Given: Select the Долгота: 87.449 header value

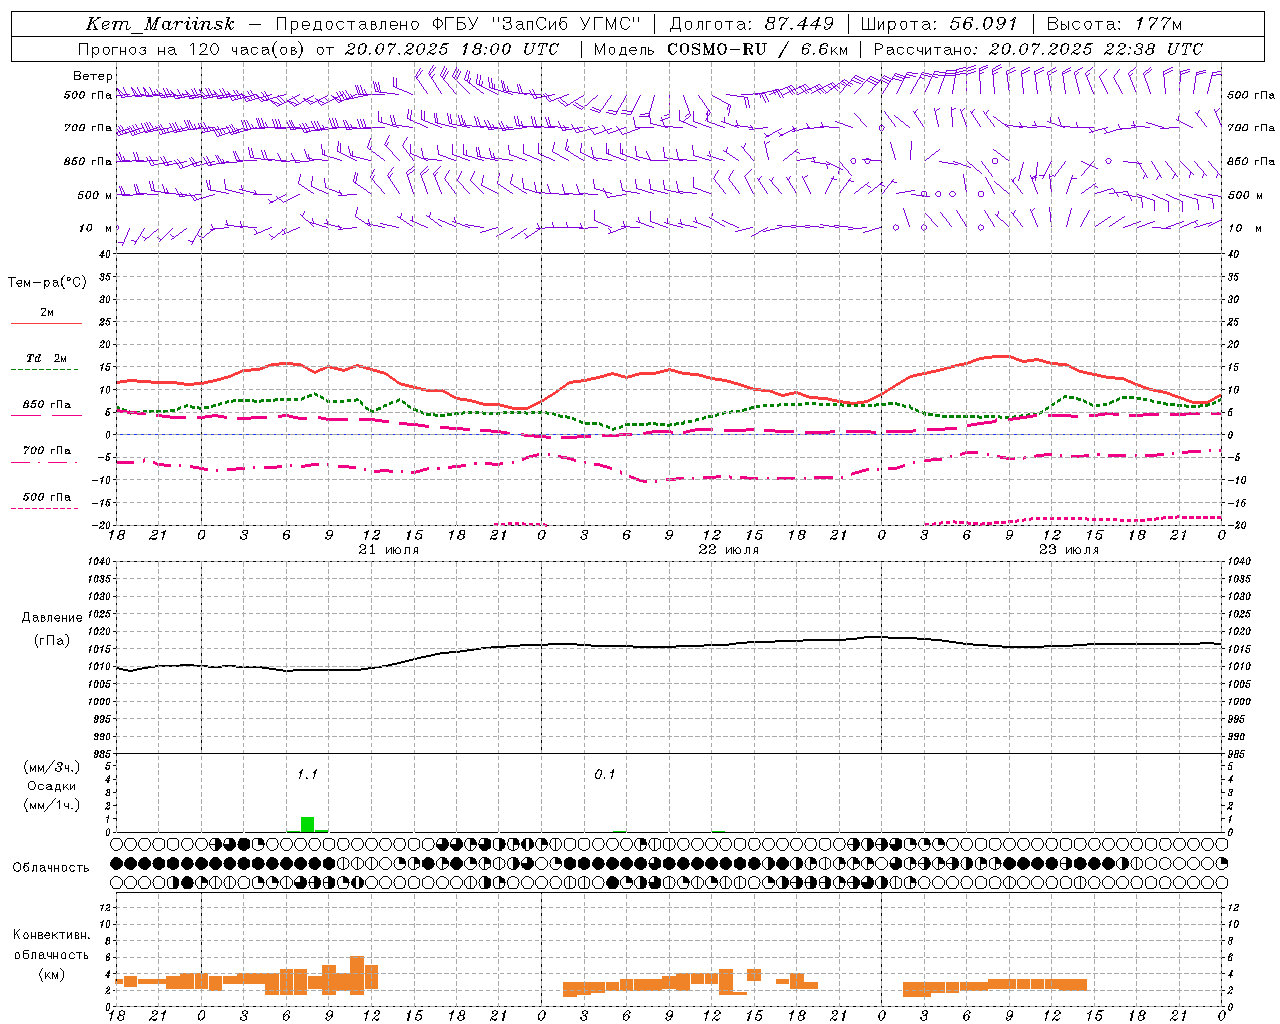Looking at the screenshot, I should (751, 24).
